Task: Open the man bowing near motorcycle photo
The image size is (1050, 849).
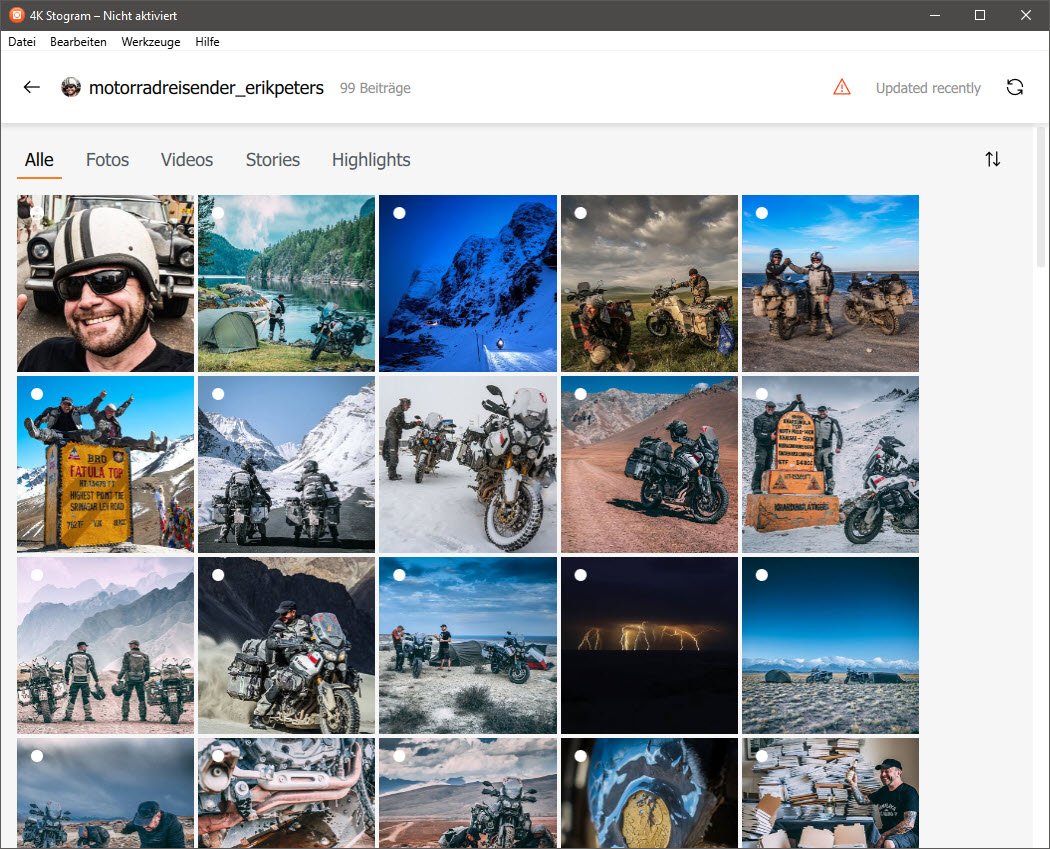Action: click(x=105, y=793)
